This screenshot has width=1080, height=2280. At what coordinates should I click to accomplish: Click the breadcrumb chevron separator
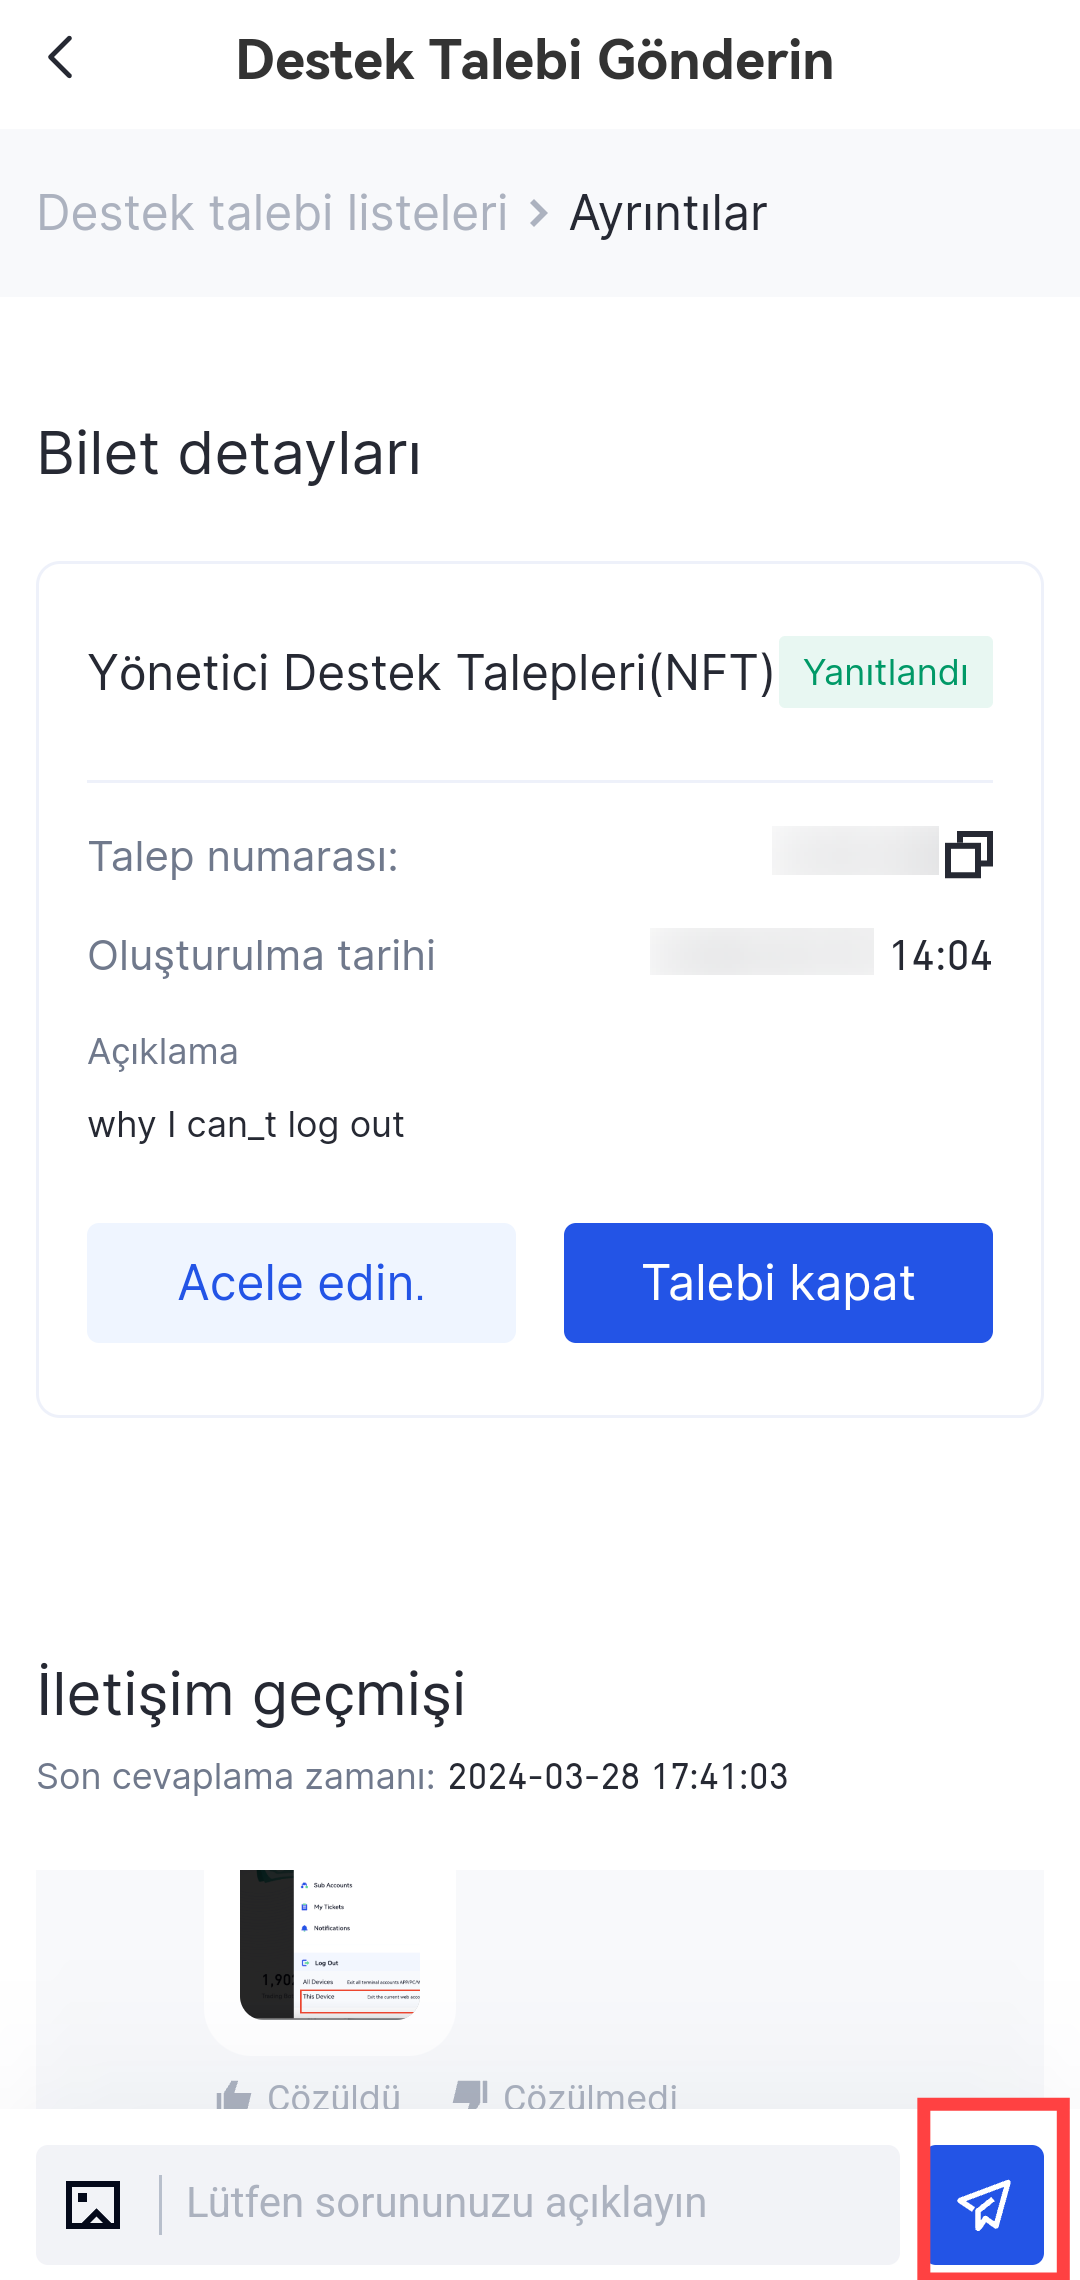[539, 213]
